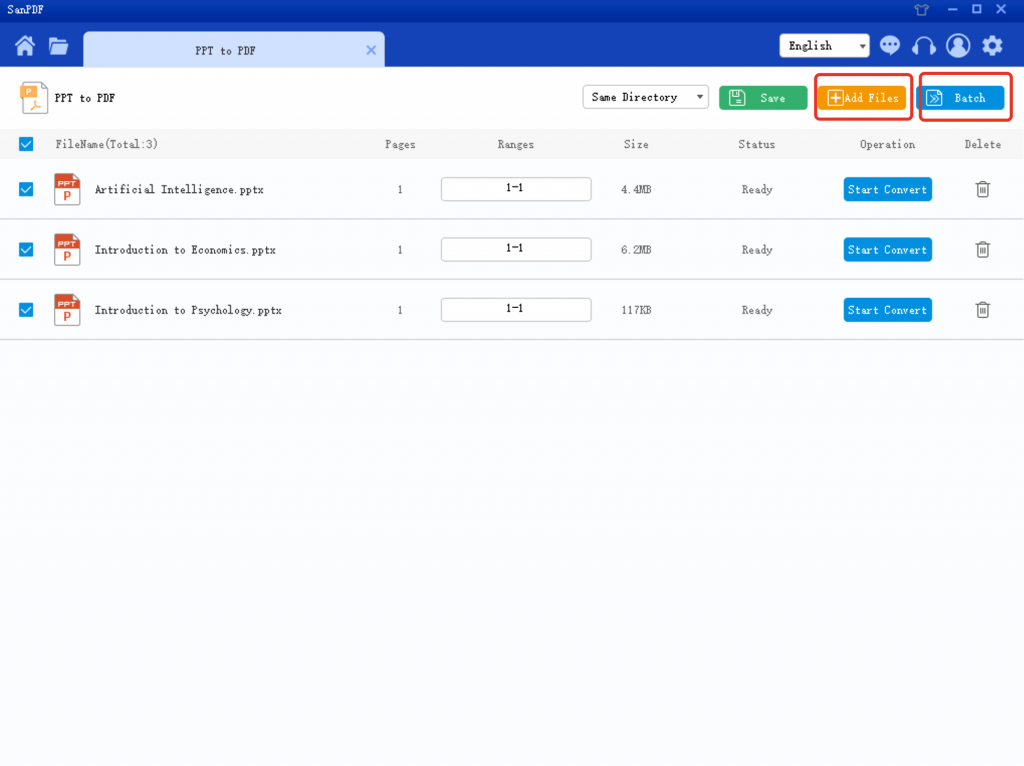Open the user account icon
1024x766 pixels.
click(x=958, y=46)
